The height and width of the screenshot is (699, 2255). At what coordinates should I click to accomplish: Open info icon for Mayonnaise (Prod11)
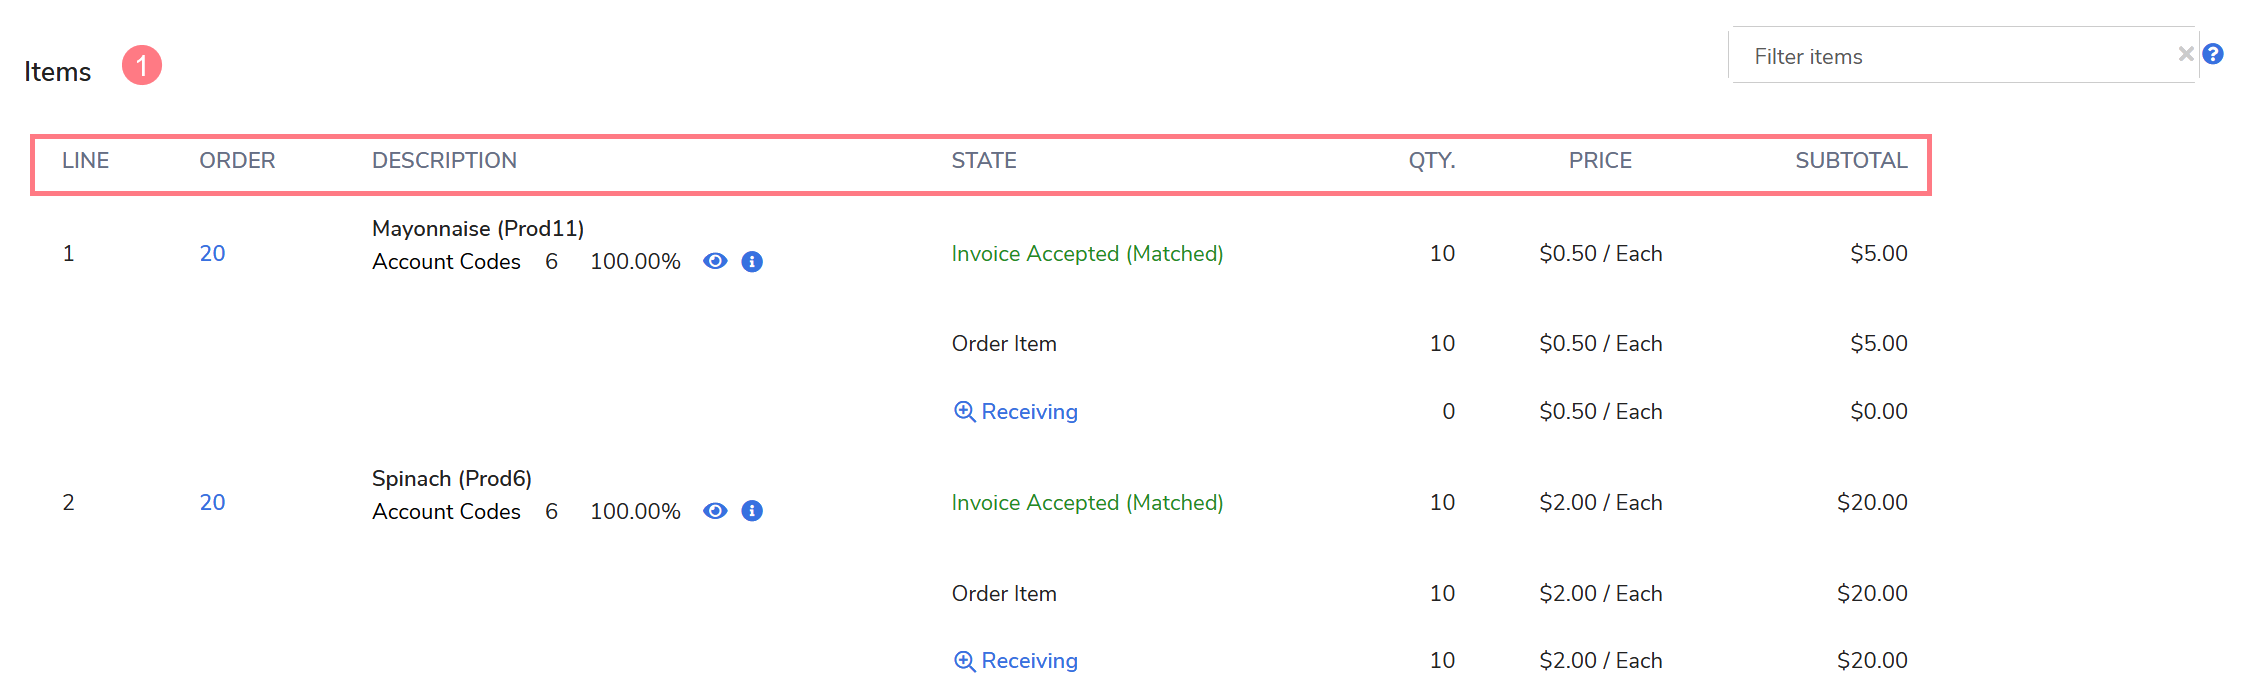point(752,262)
